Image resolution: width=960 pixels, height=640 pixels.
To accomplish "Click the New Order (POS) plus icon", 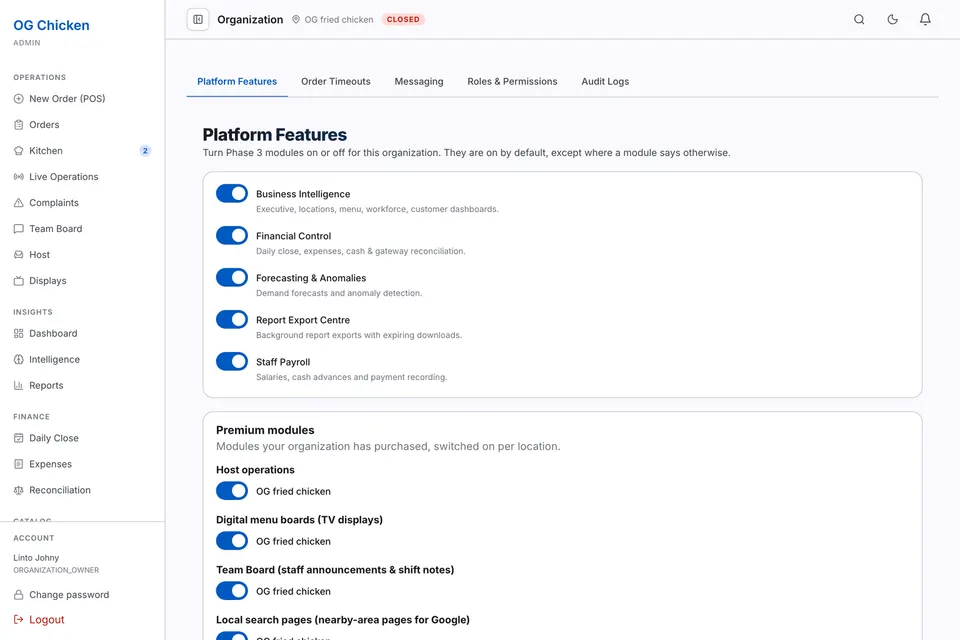I will tap(18, 99).
